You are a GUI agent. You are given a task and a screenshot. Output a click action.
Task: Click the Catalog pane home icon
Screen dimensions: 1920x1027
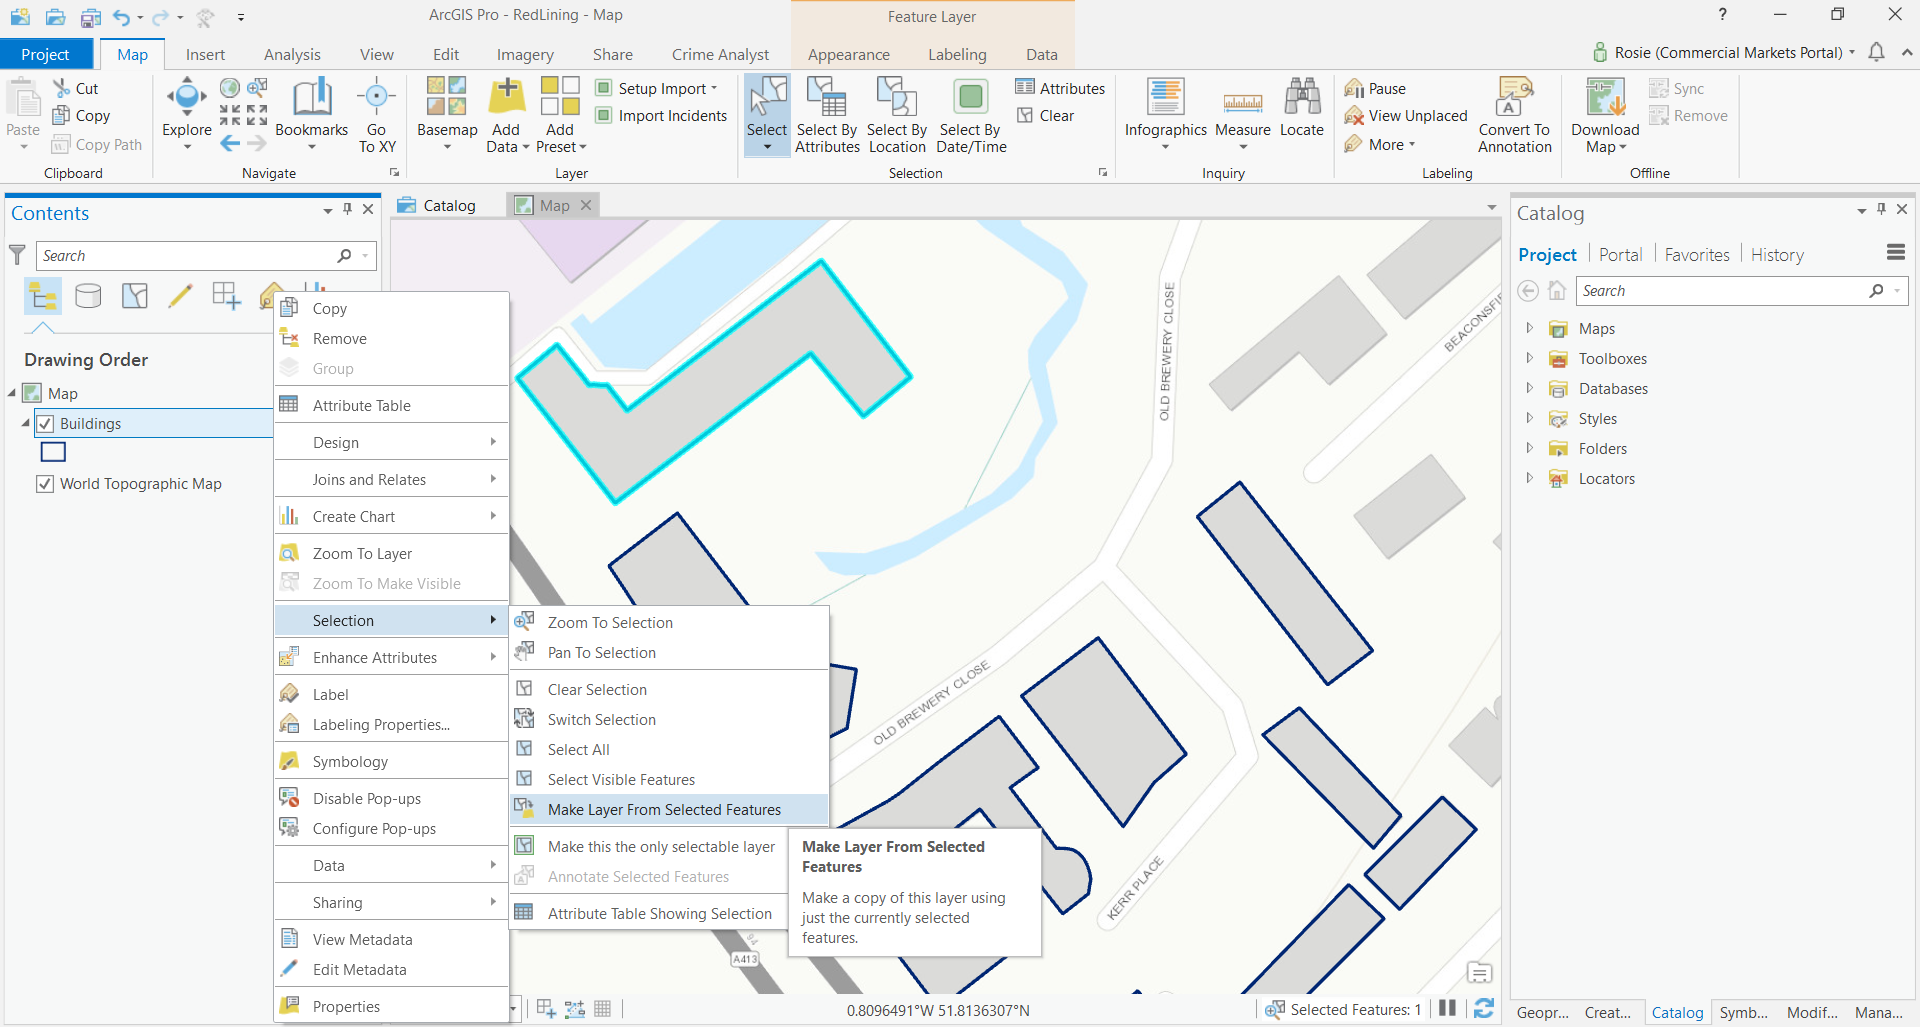pos(1557,291)
